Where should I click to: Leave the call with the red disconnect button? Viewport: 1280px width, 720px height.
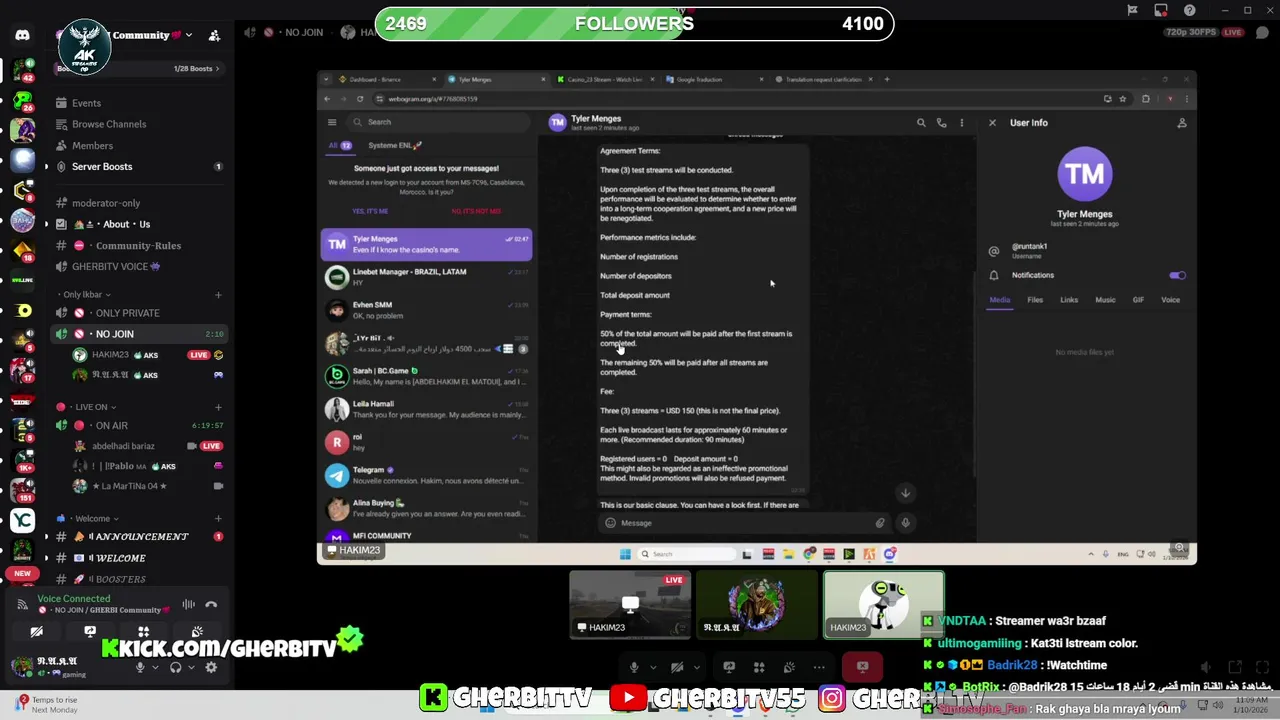(862, 667)
